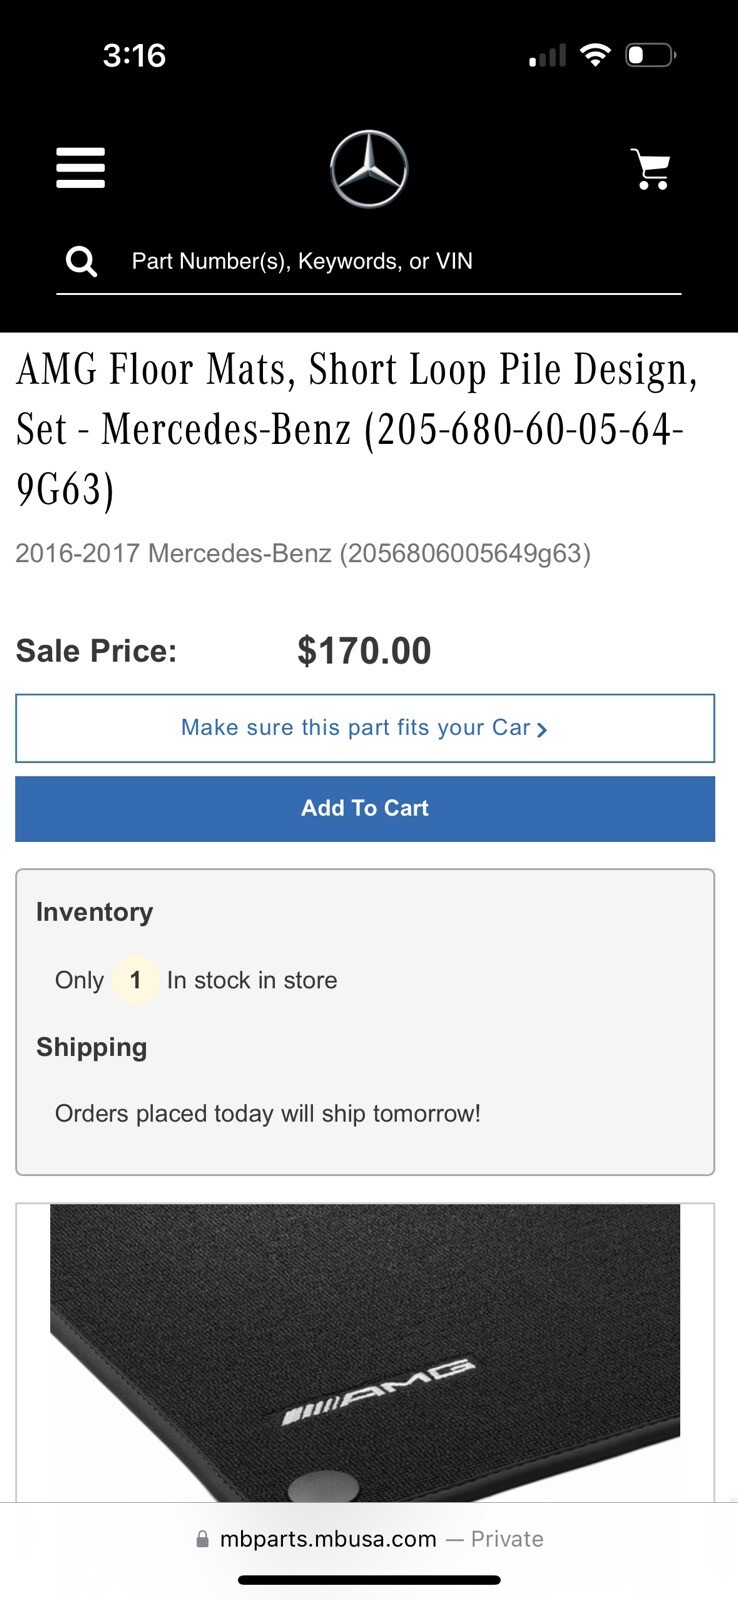
Task: Tap the Wi-Fi indicator in the status bar
Action: point(595,54)
